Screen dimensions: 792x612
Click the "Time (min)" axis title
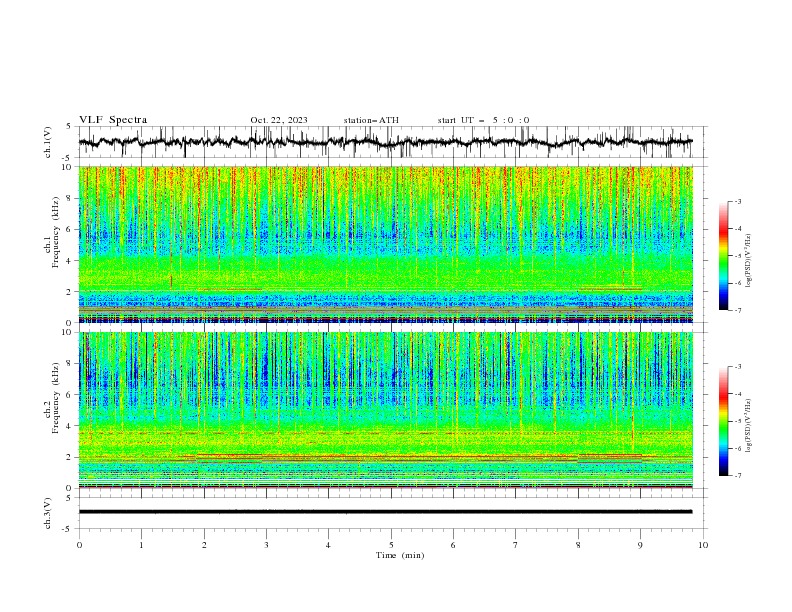[x=400, y=555]
